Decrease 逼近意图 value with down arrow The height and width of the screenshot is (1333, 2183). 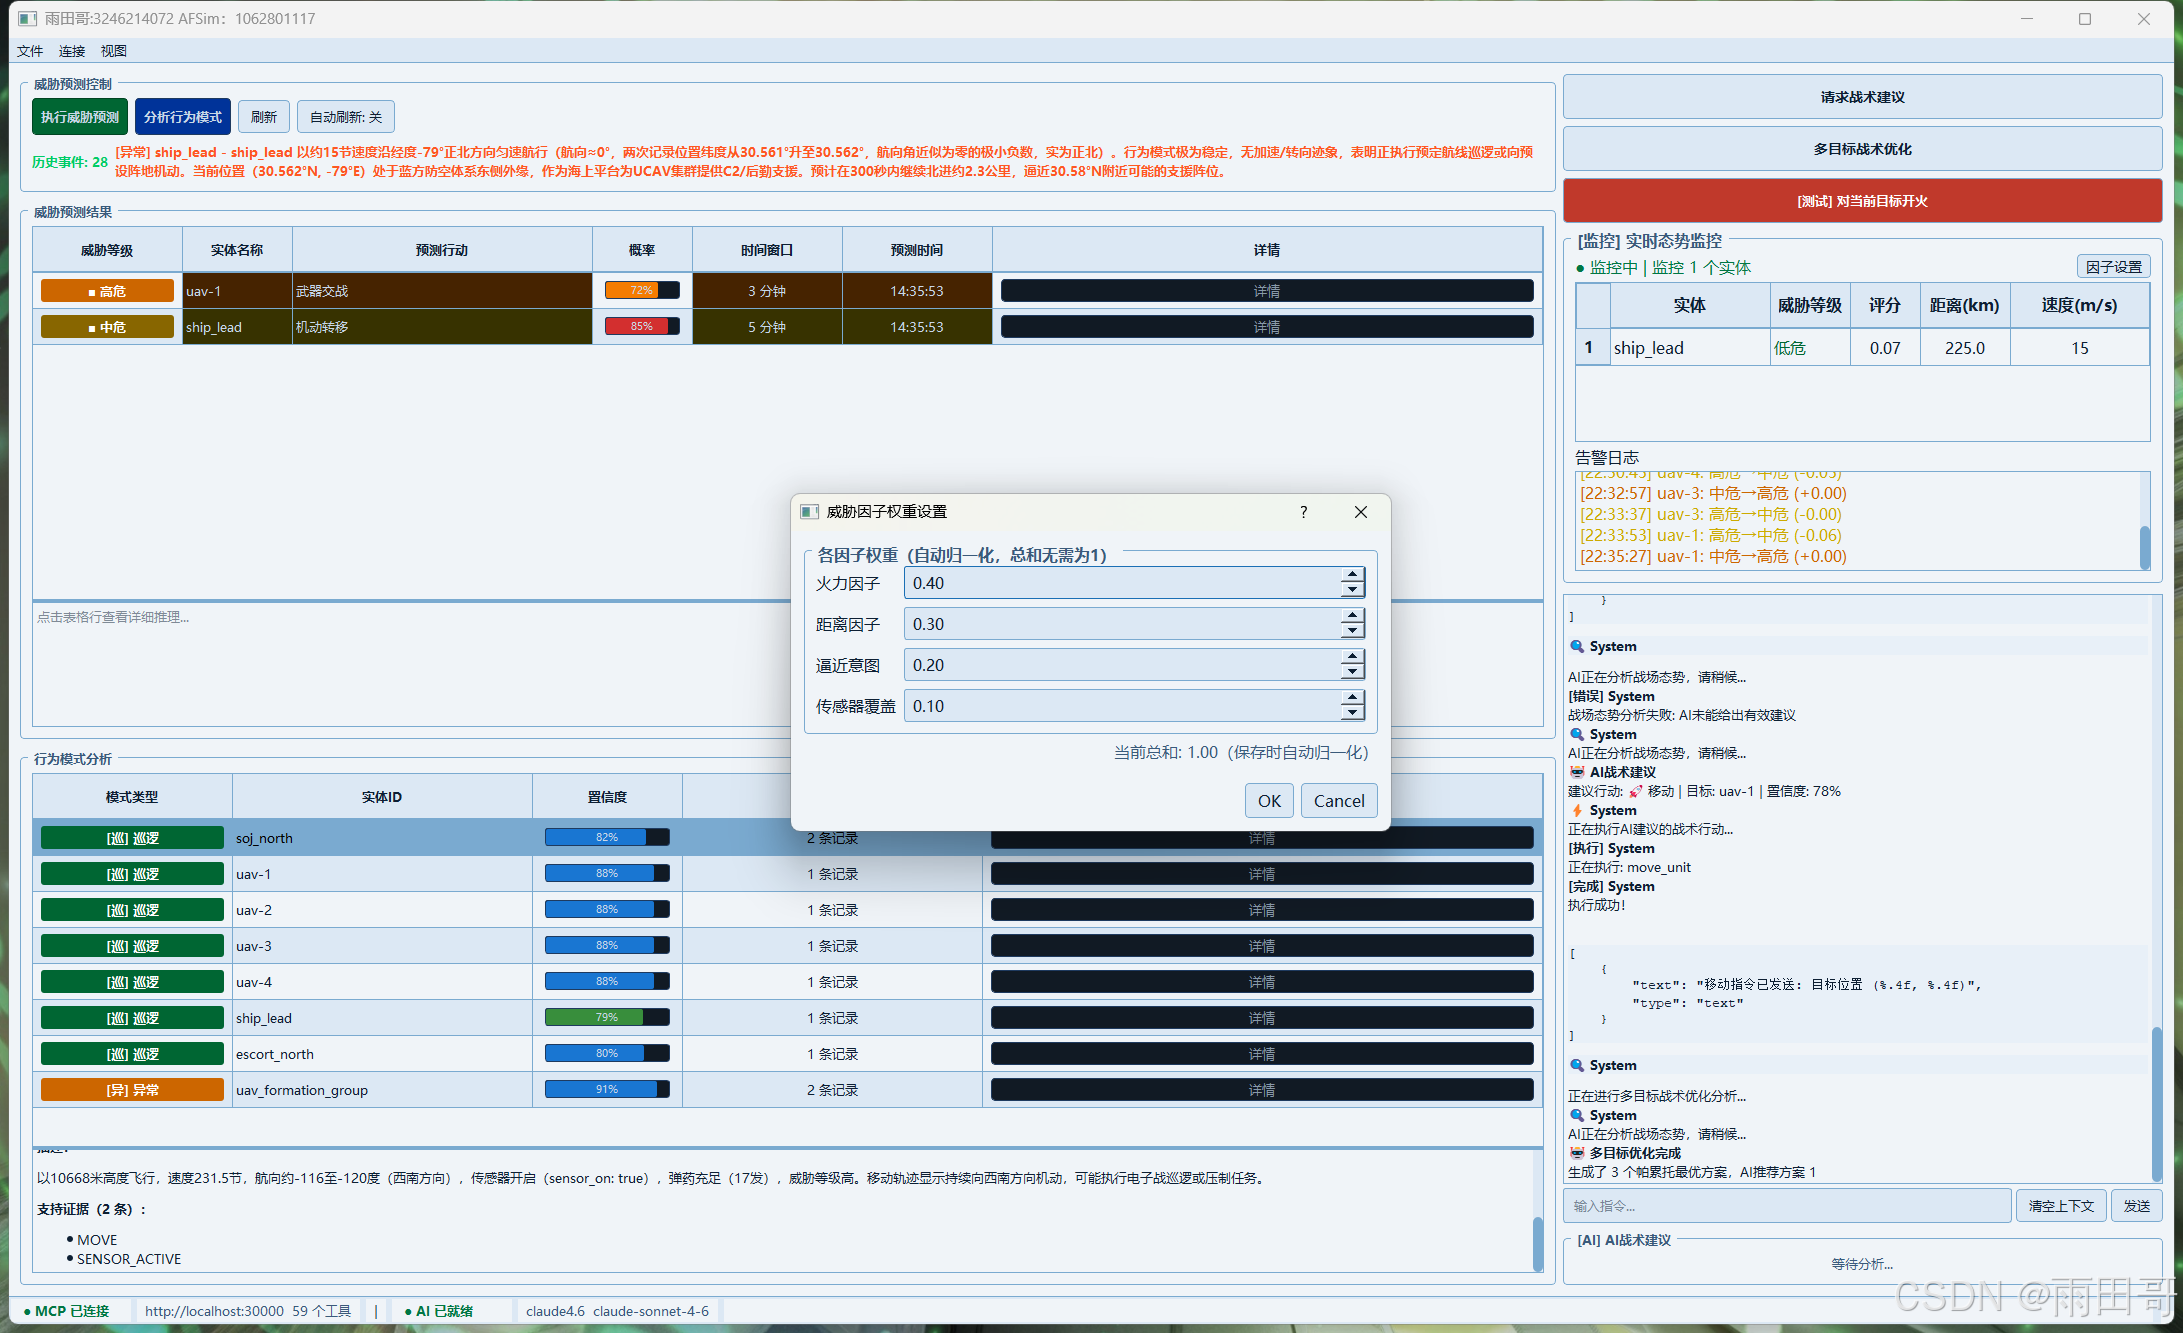(x=1352, y=672)
